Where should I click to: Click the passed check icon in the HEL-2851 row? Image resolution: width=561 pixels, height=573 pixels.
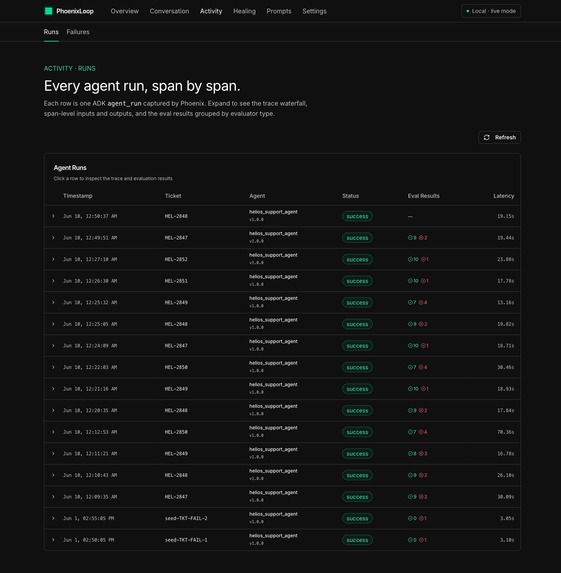pyautogui.click(x=410, y=281)
